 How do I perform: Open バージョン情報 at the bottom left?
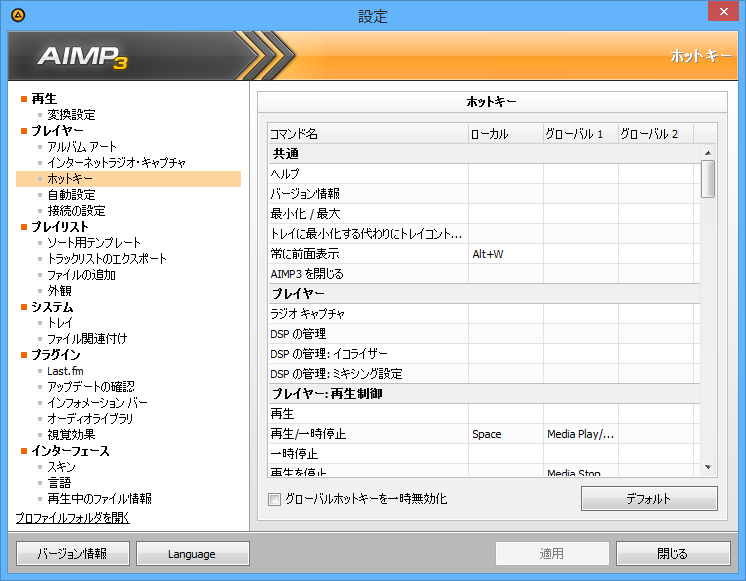click(x=73, y=553)
